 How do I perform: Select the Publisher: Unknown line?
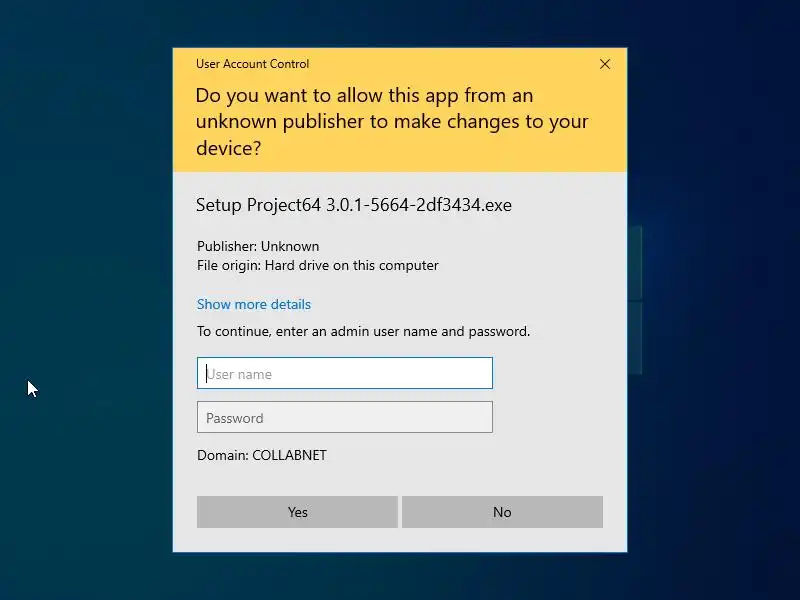(258, 246)
